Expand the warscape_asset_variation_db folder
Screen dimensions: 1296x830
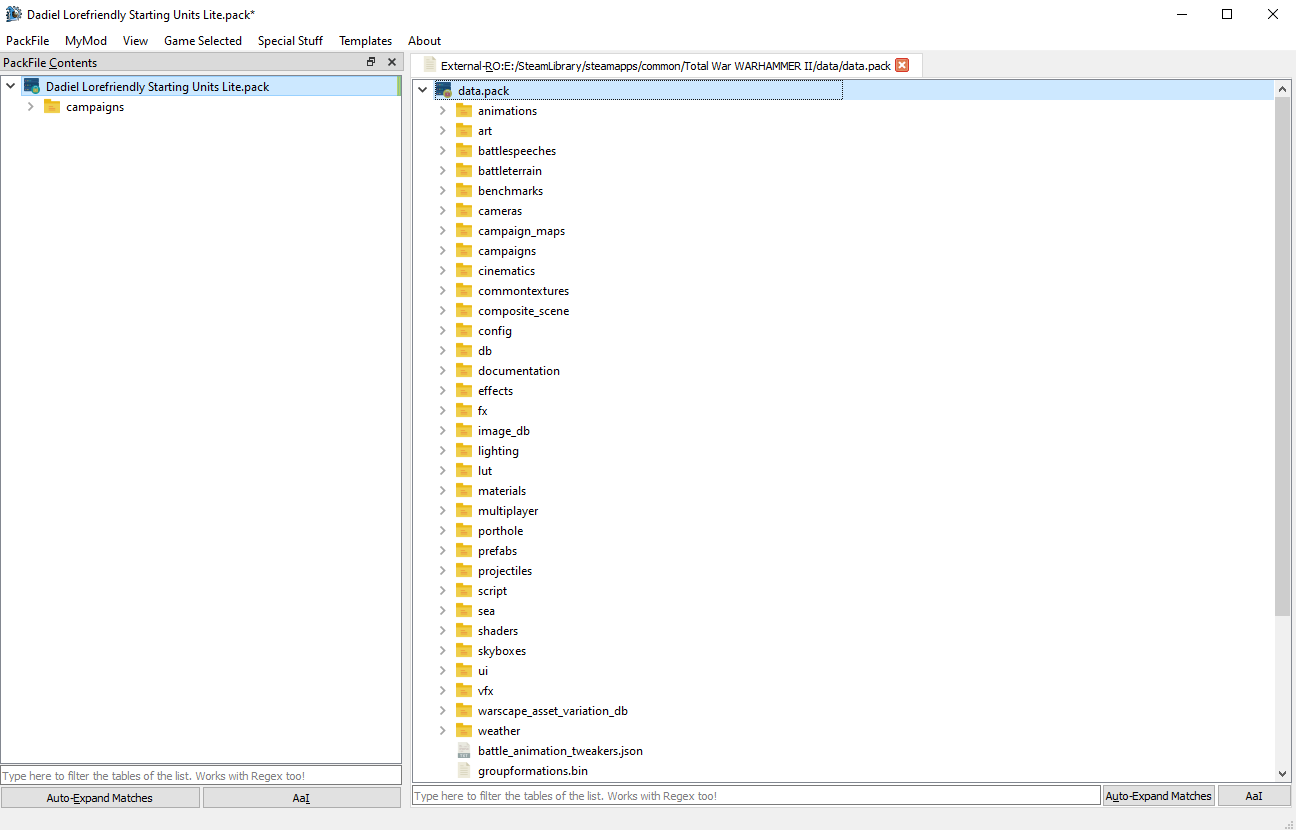[443, 711]
